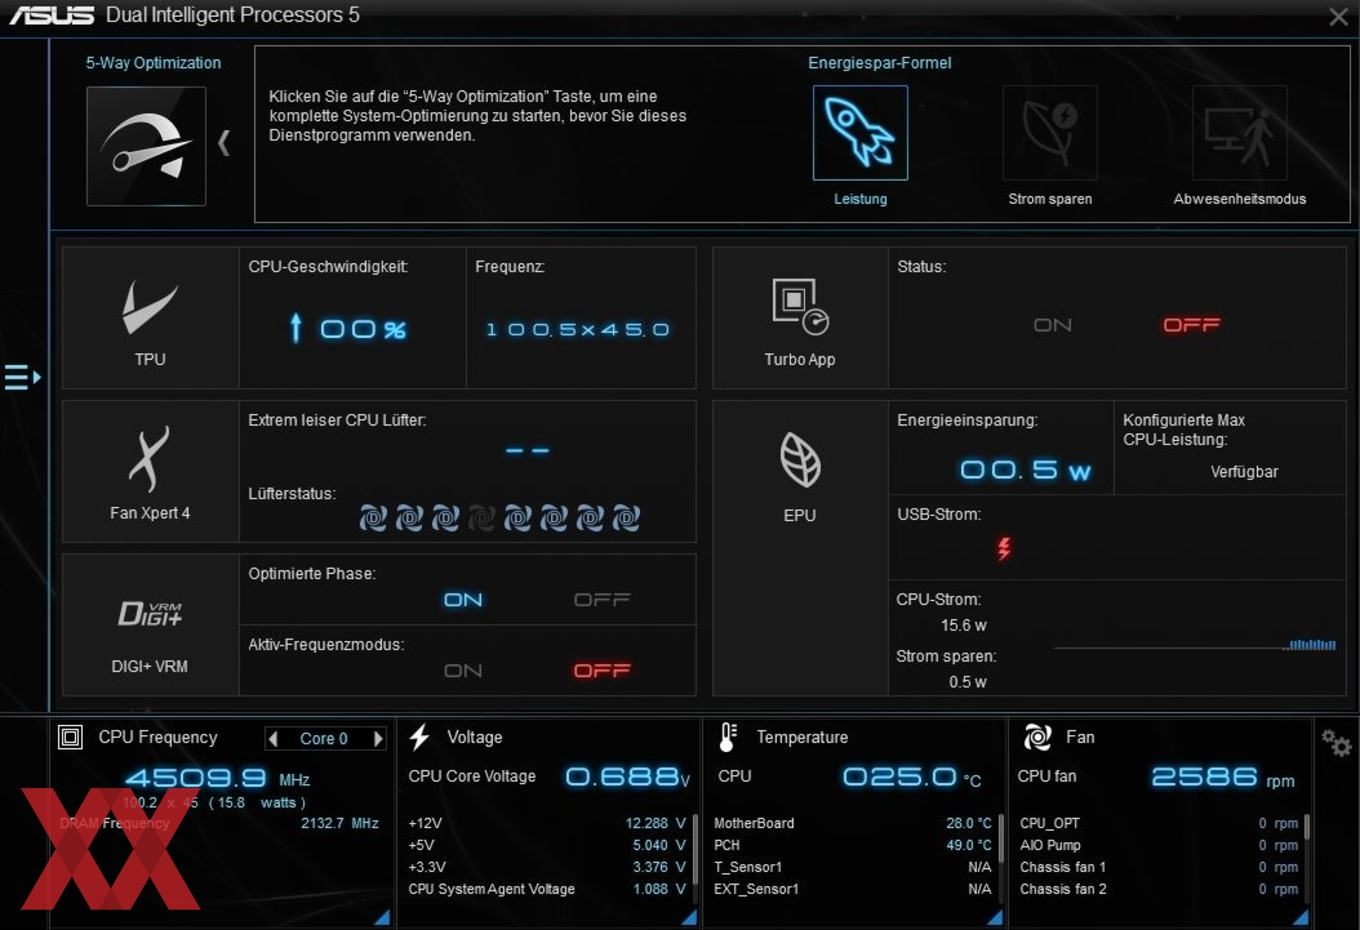Click the Fan monitor icon
The width and height of the screenshot is (1360, 930).
coord(1037,737)
